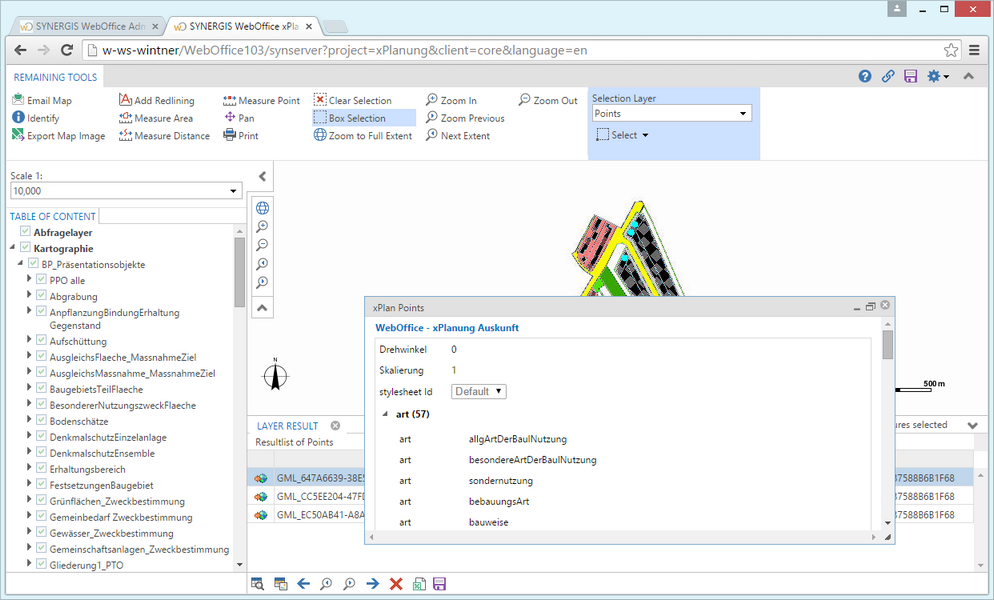The width and height of the screenshot is (994, 600).
Task: Click the Clear Selection button
Action: (x=357, y=100)
